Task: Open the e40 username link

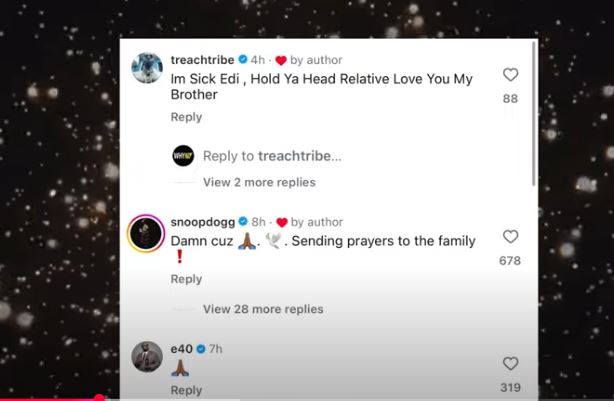Action: [x=182, y=349]
